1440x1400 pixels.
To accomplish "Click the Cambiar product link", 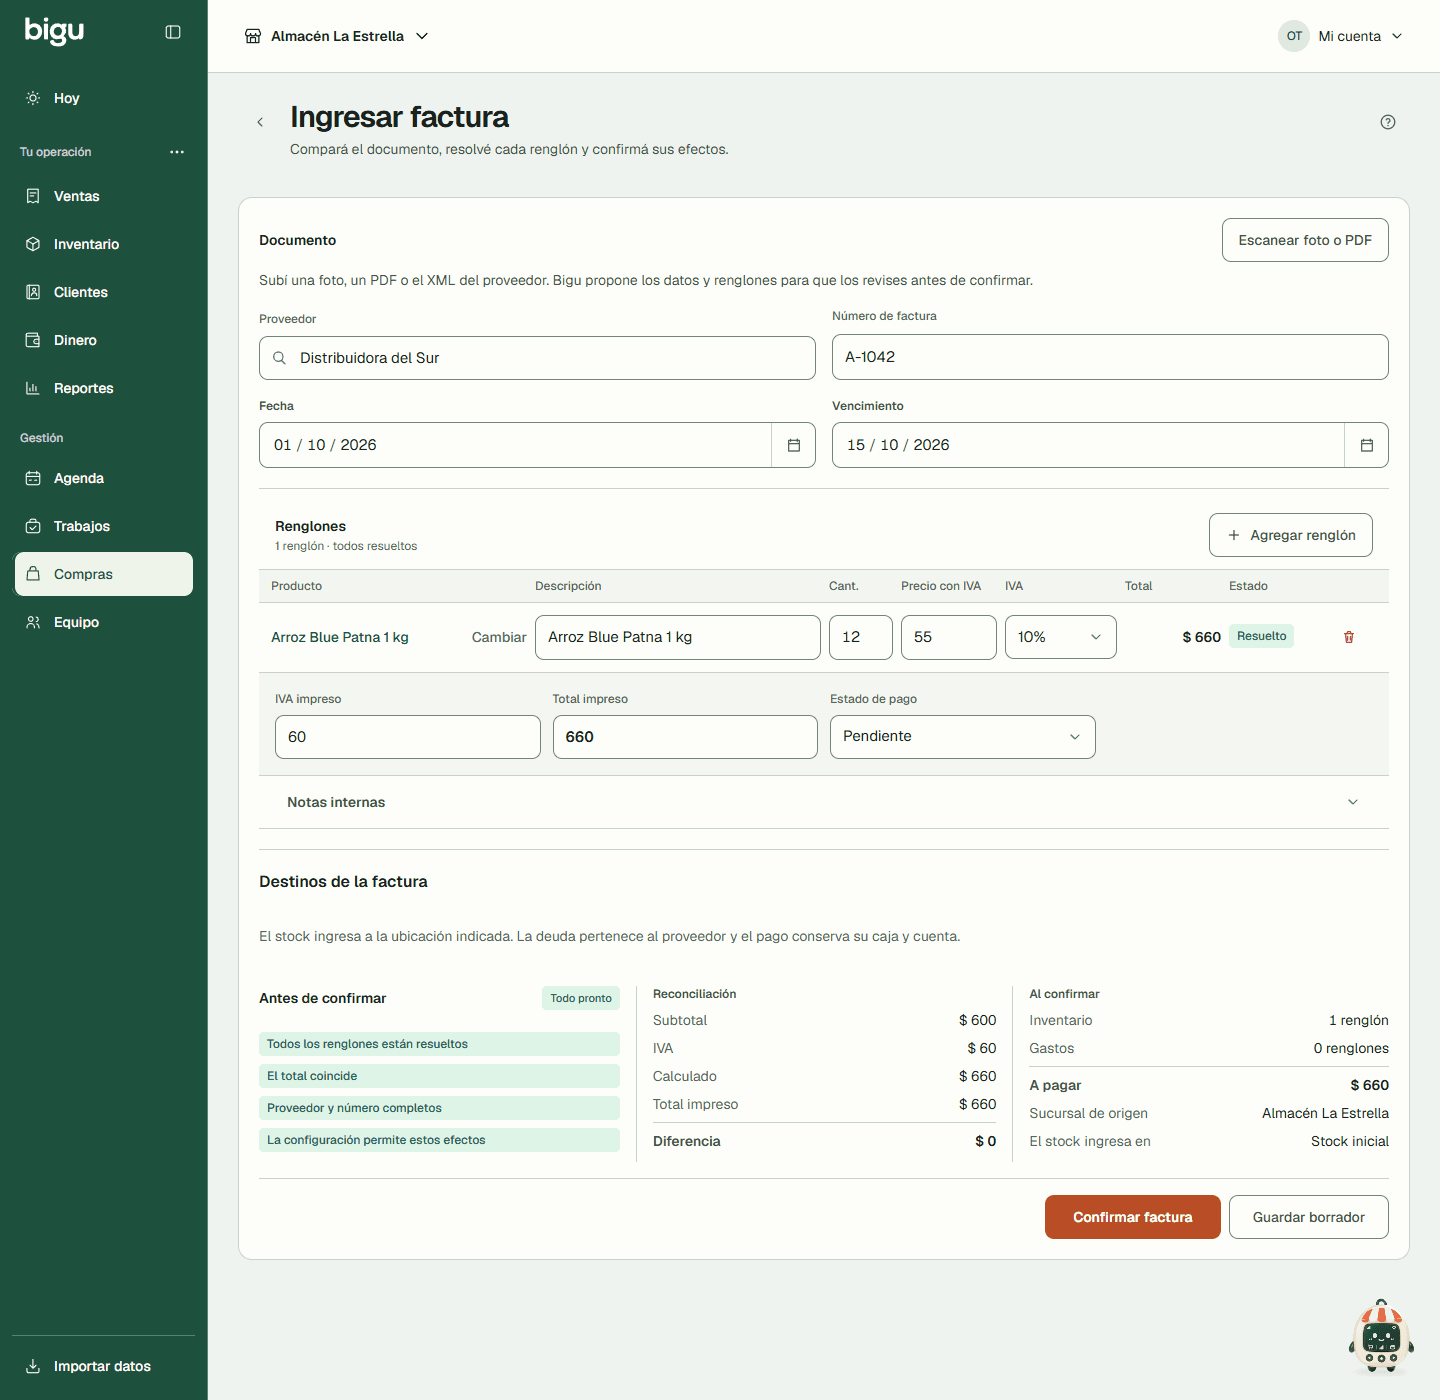I will (x=499, y=637).
